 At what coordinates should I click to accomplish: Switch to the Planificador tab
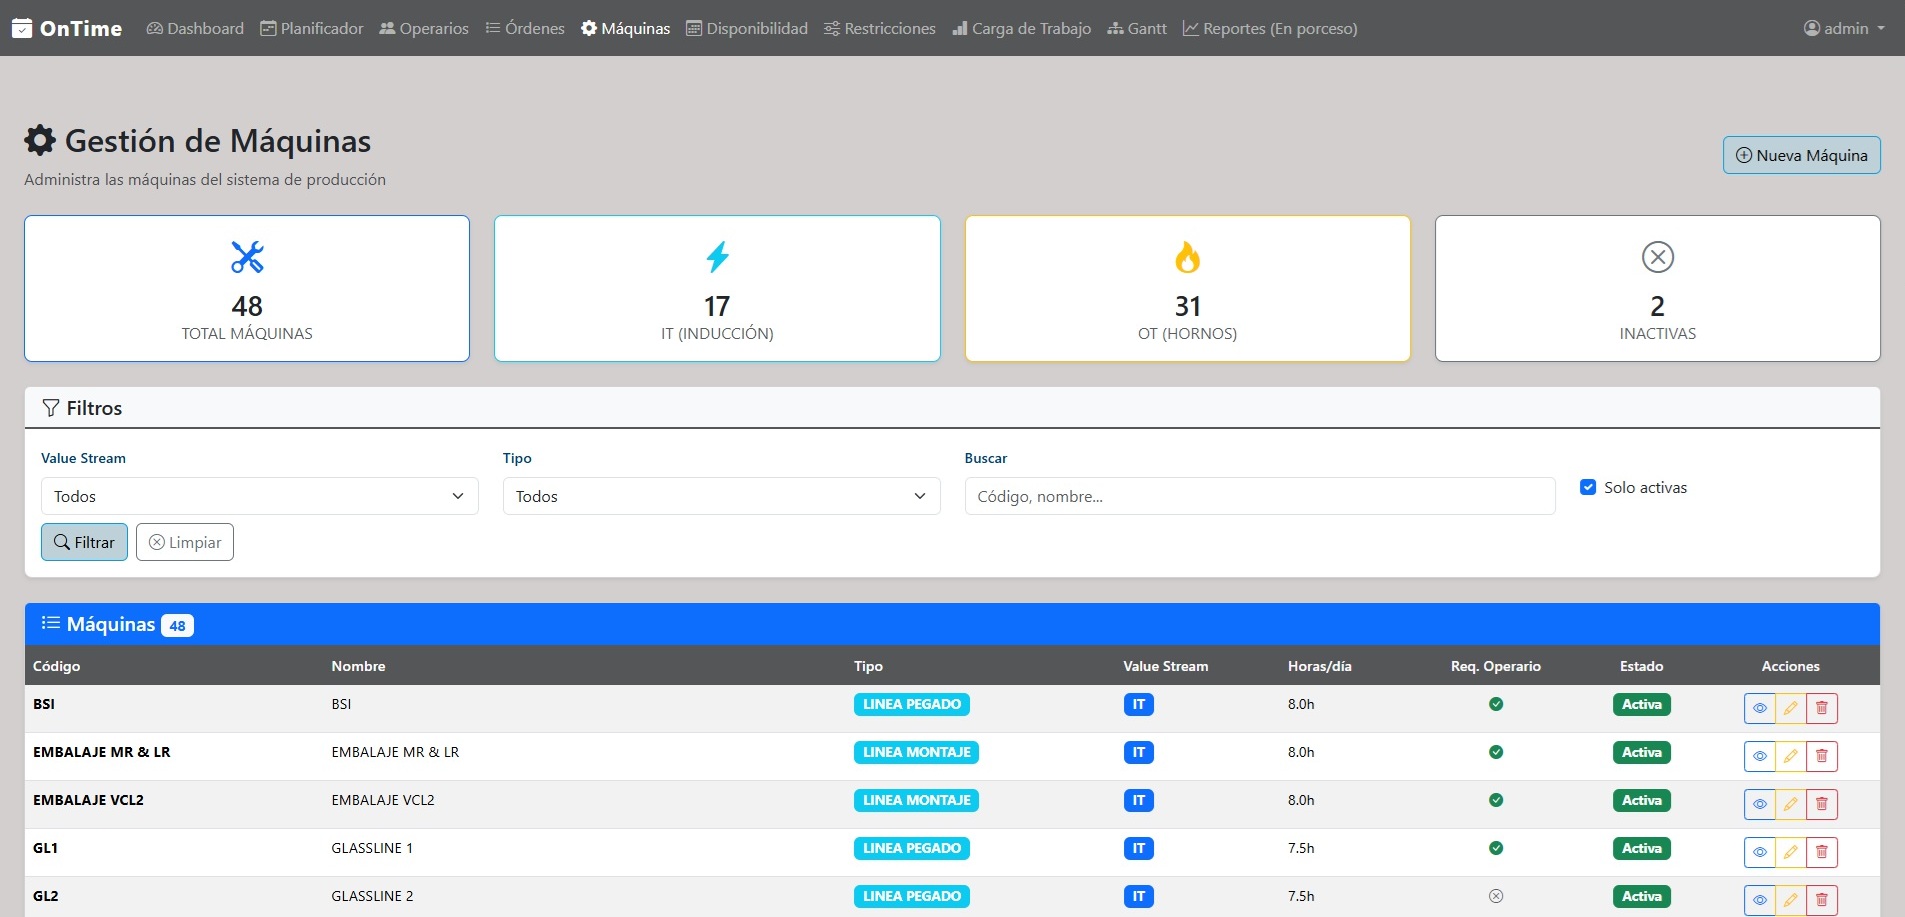[x=312, y=28]
